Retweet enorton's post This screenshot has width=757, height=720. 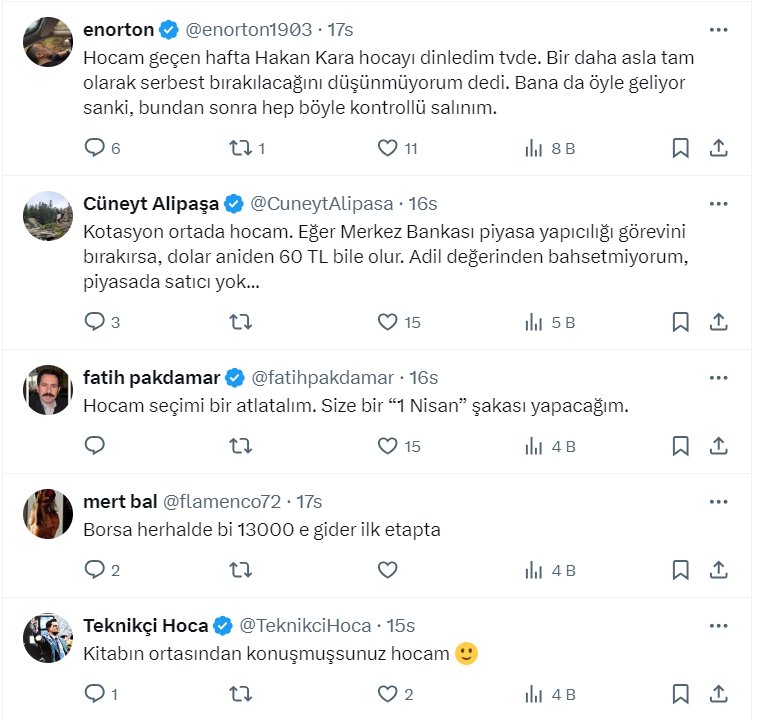240,148
